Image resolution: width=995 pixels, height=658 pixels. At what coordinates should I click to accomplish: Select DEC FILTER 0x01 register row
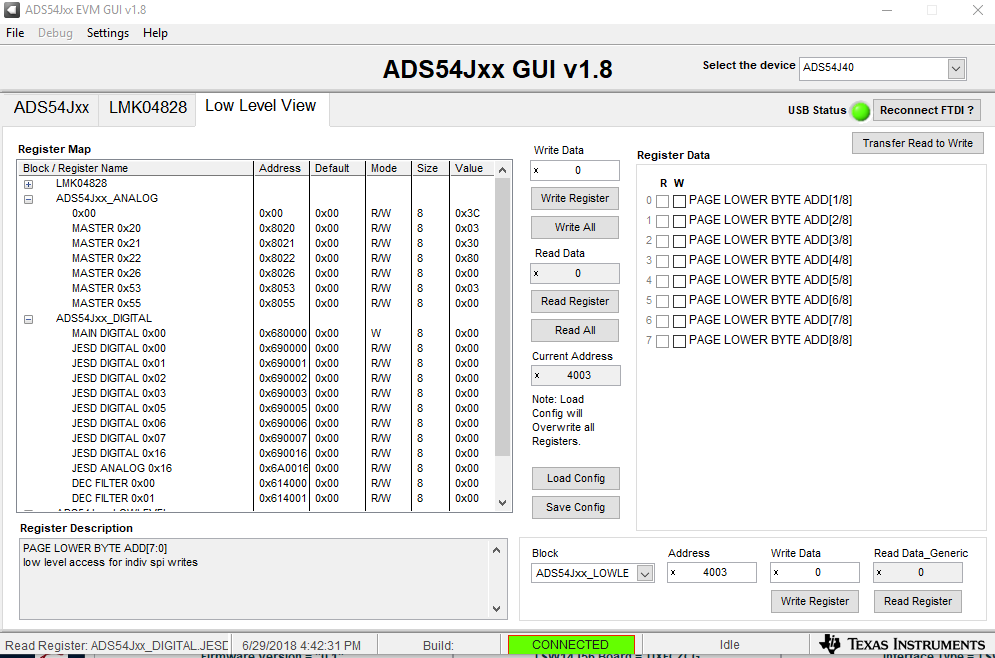tap(256, 499)
